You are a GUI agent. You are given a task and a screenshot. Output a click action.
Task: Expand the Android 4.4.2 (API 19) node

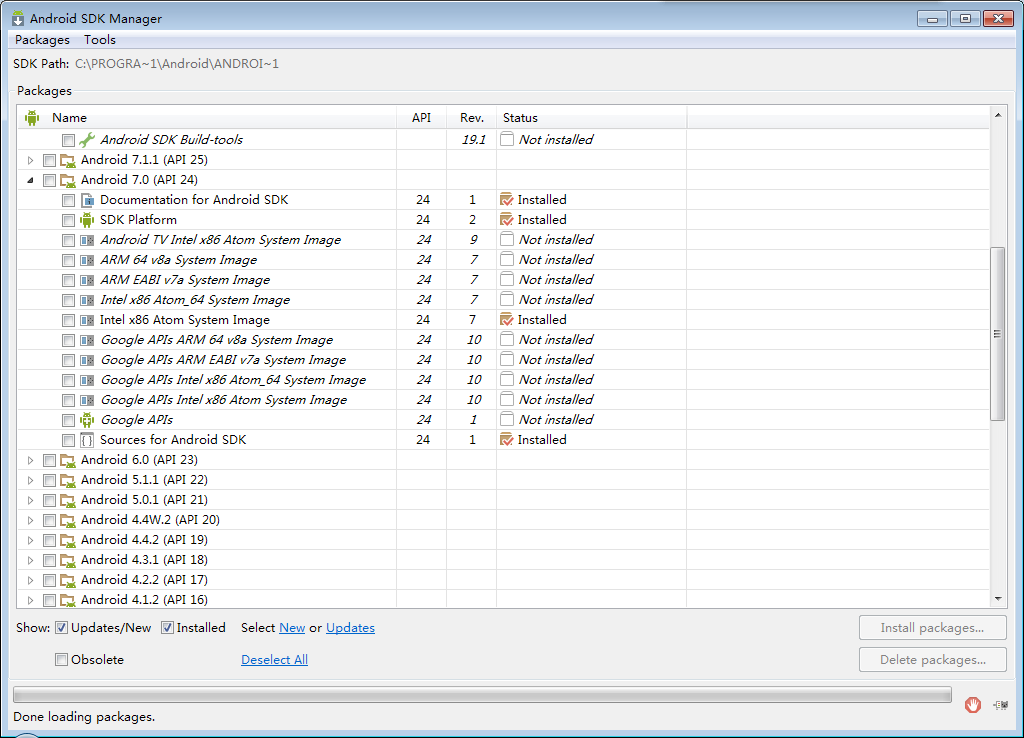pyautogui.click(x=30, y=540)
